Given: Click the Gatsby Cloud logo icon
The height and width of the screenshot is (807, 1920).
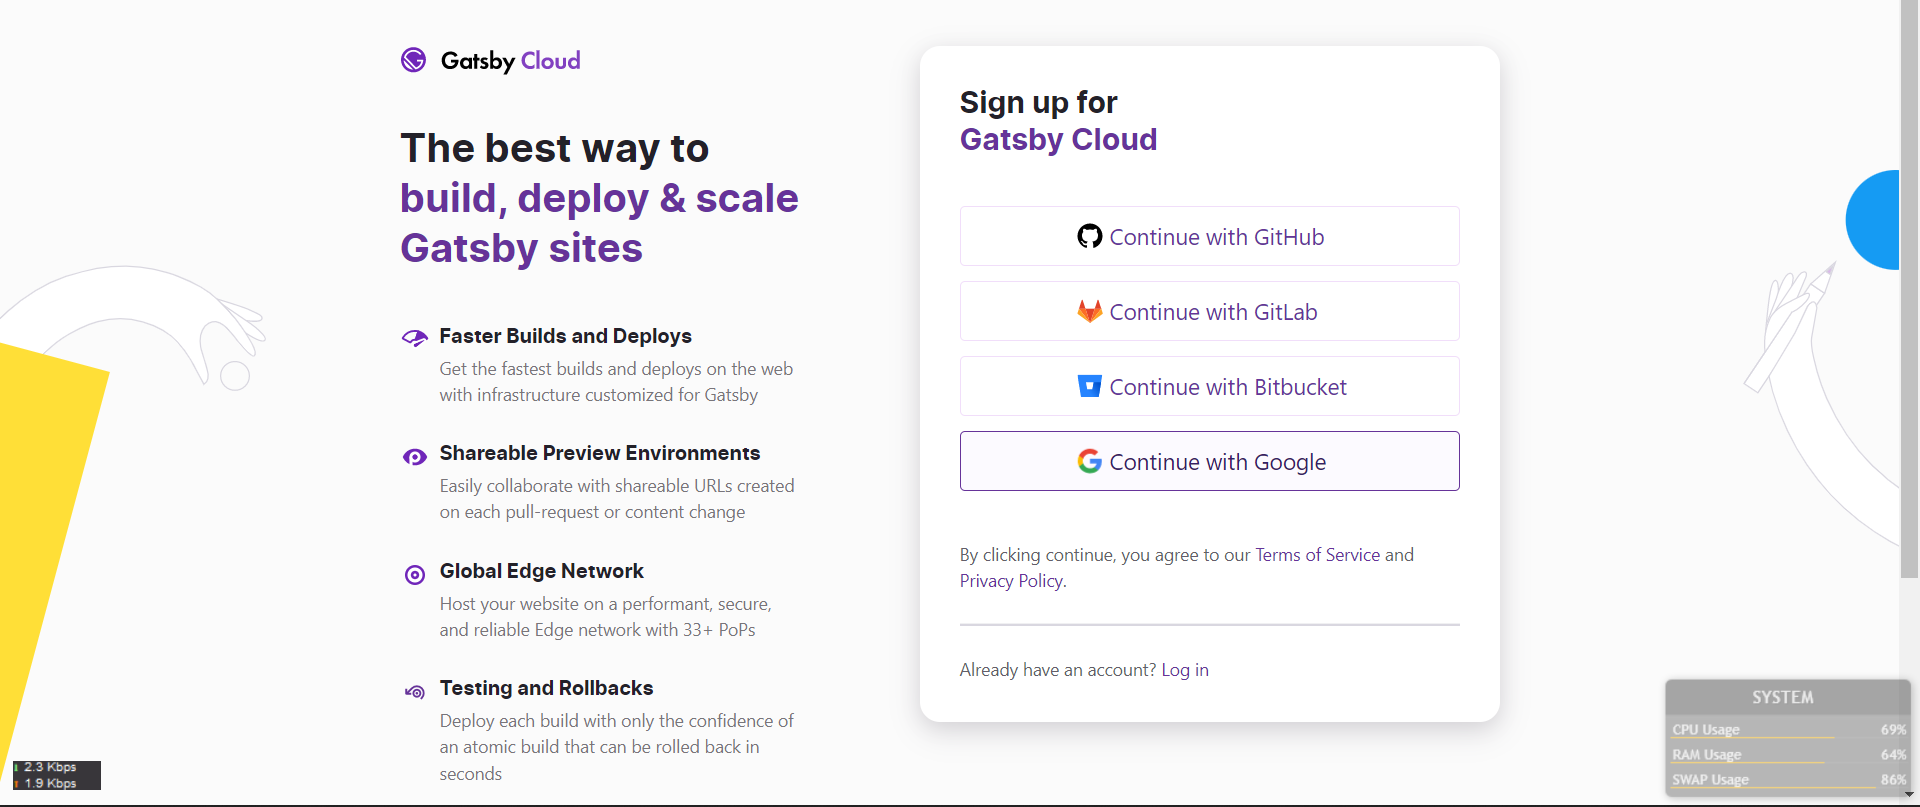Looking at the screenshot, I should click(x=414, y=60).
